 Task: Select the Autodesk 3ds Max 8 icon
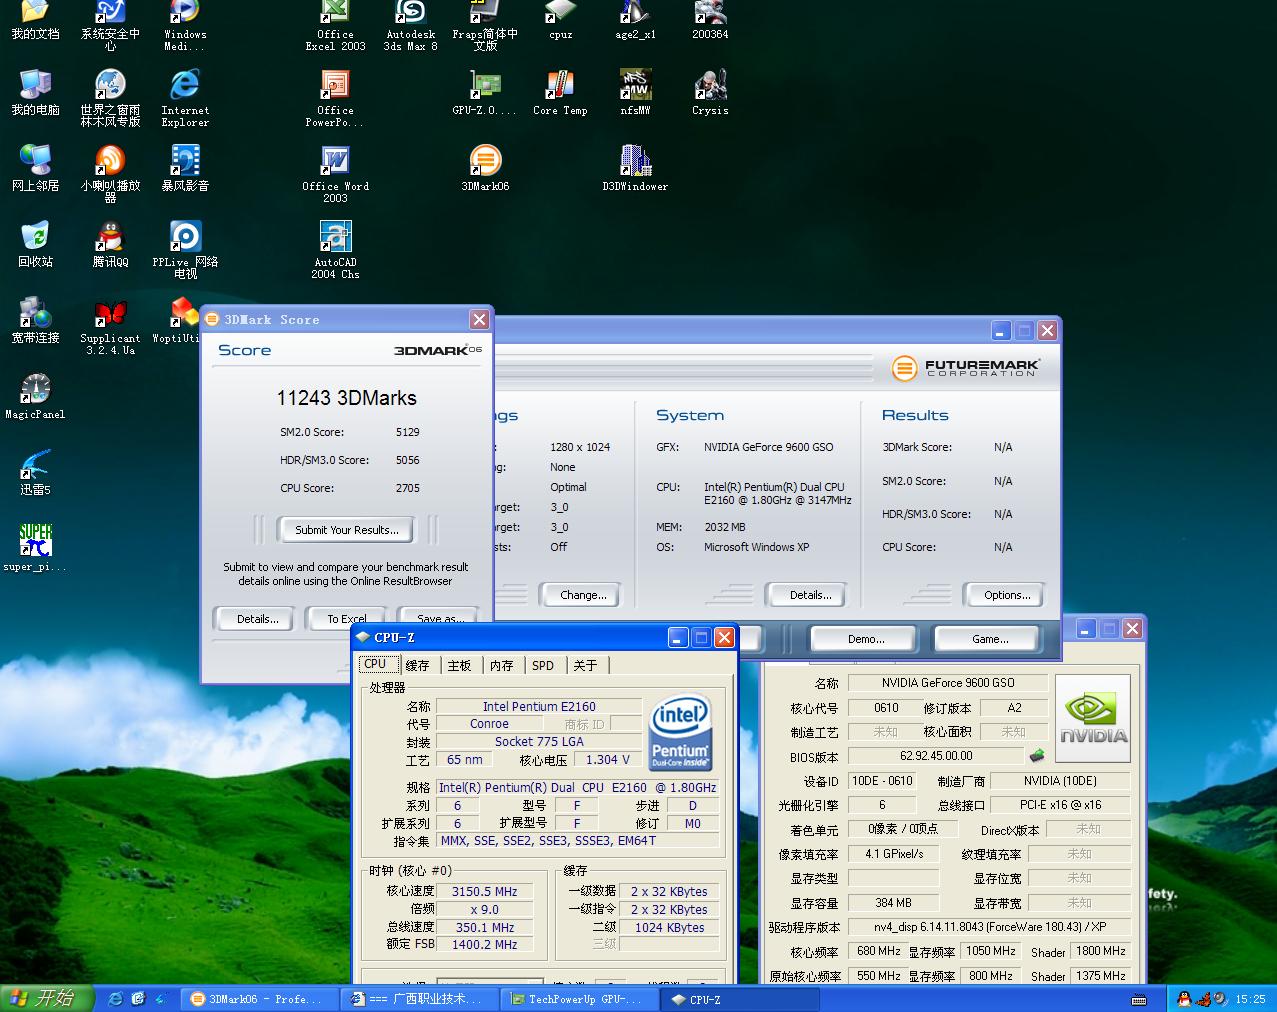(411, 25)
